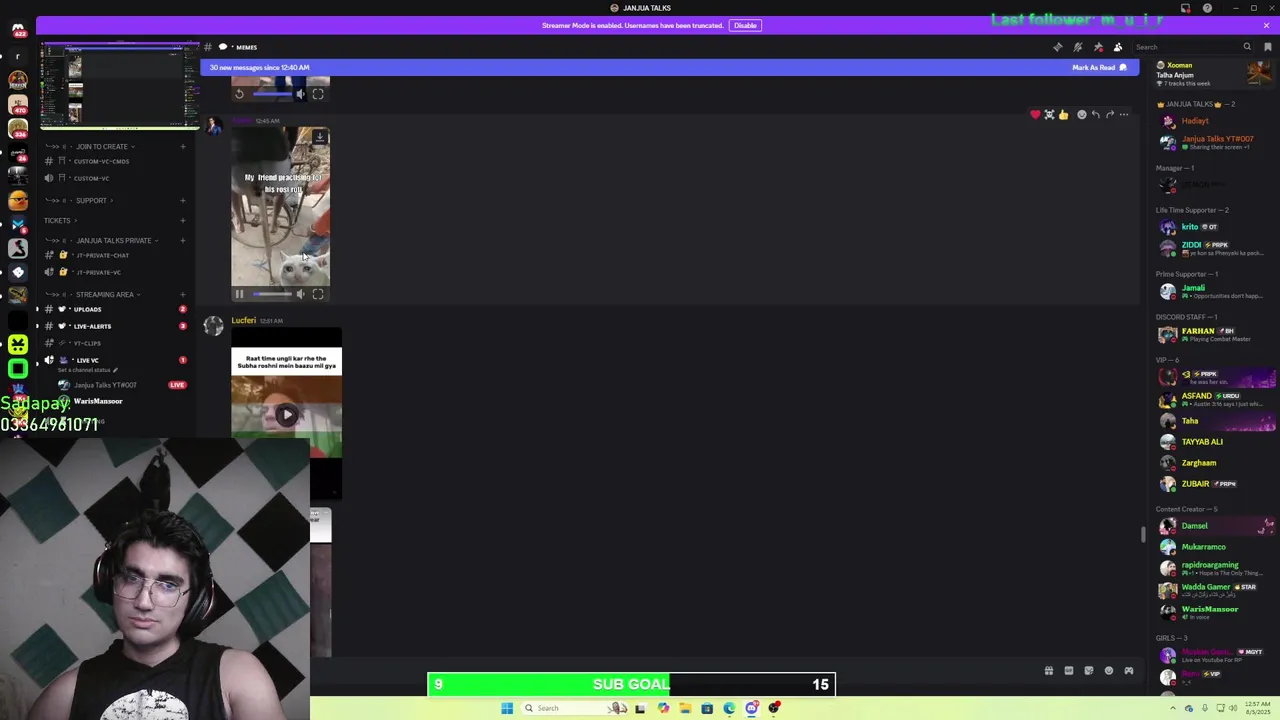Replay the top video with restart icon
The width and height of the screenshot is (1280, 720).
pos(239,94)
